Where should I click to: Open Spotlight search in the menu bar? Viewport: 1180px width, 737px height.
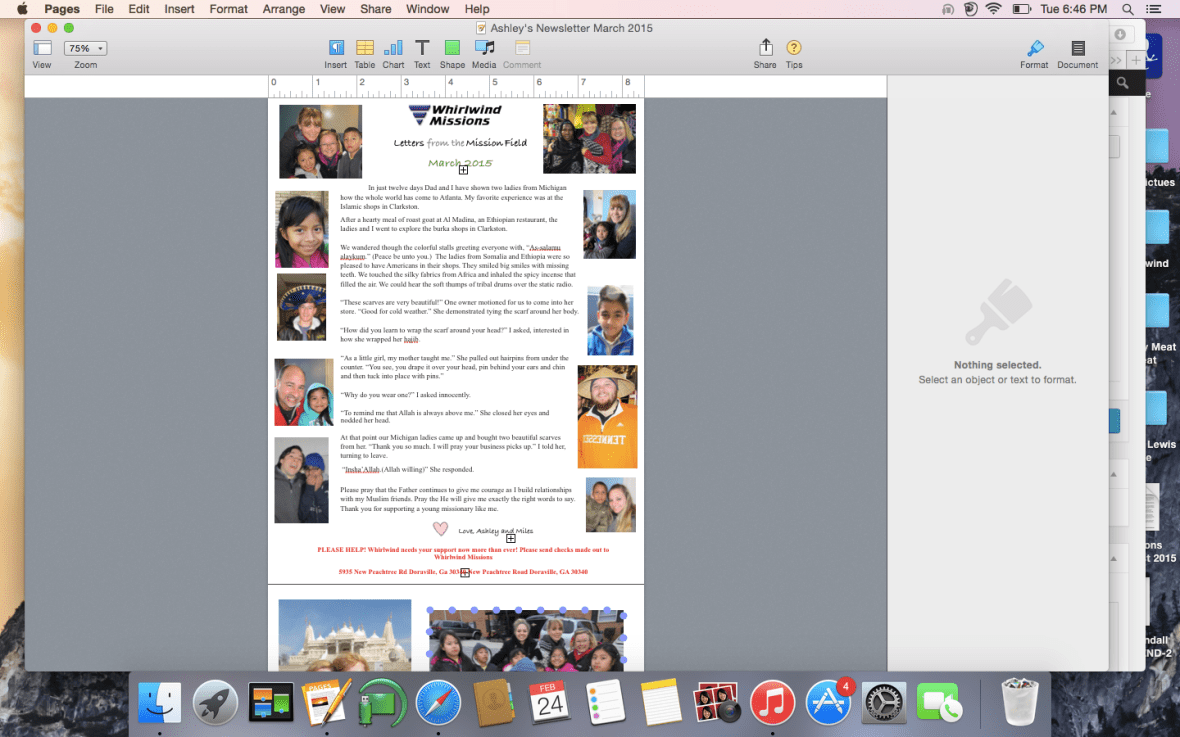tap(1129, 9)
